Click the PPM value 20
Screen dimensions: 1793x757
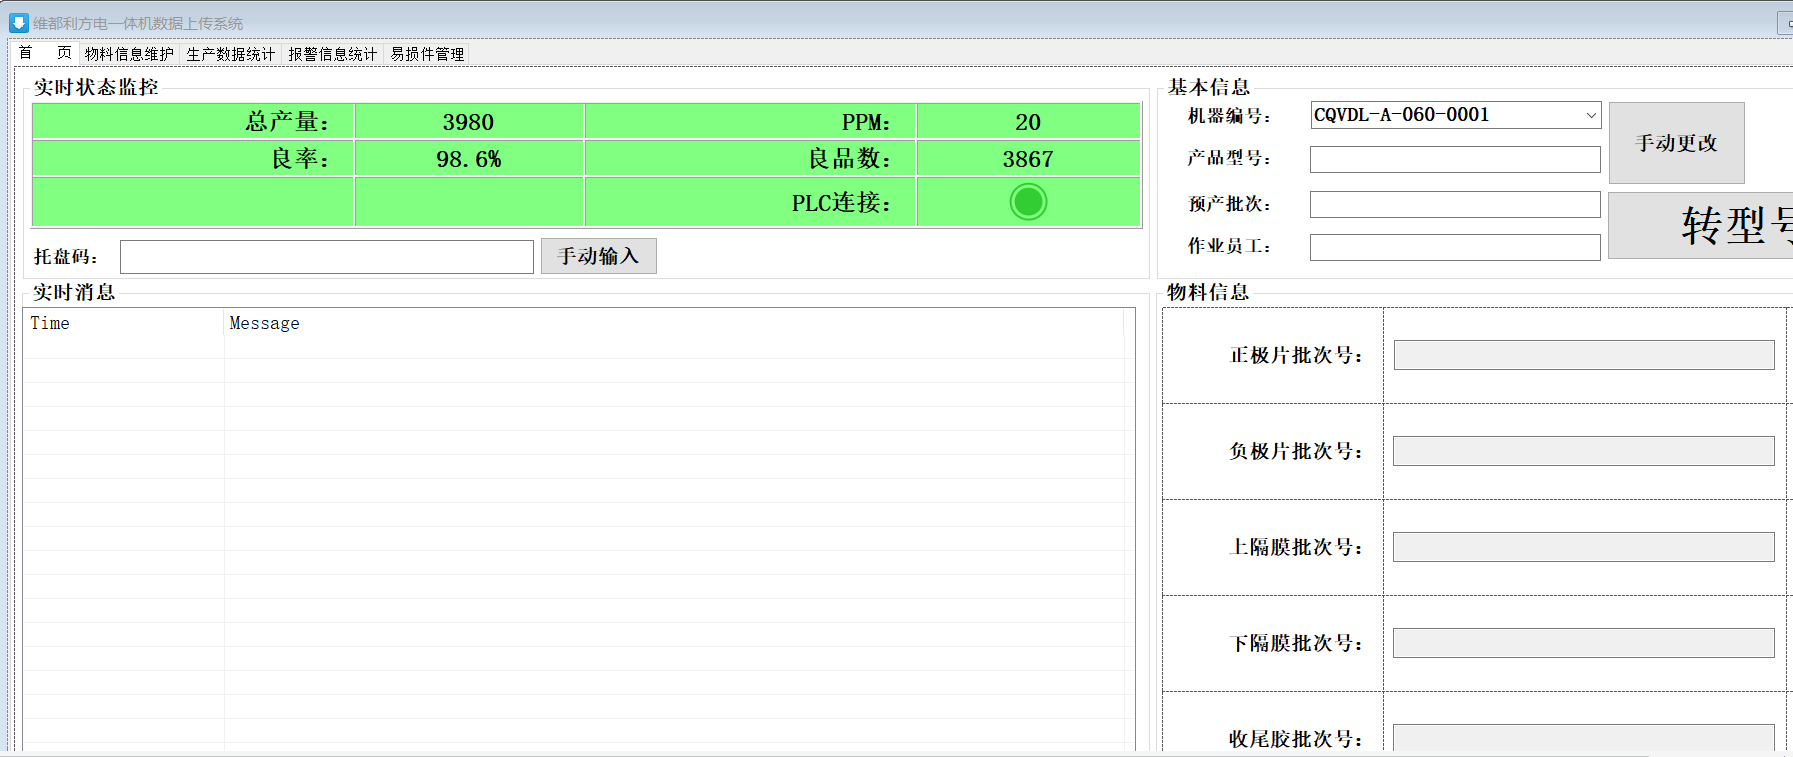pyautogui.click(x=1028, y=122)
